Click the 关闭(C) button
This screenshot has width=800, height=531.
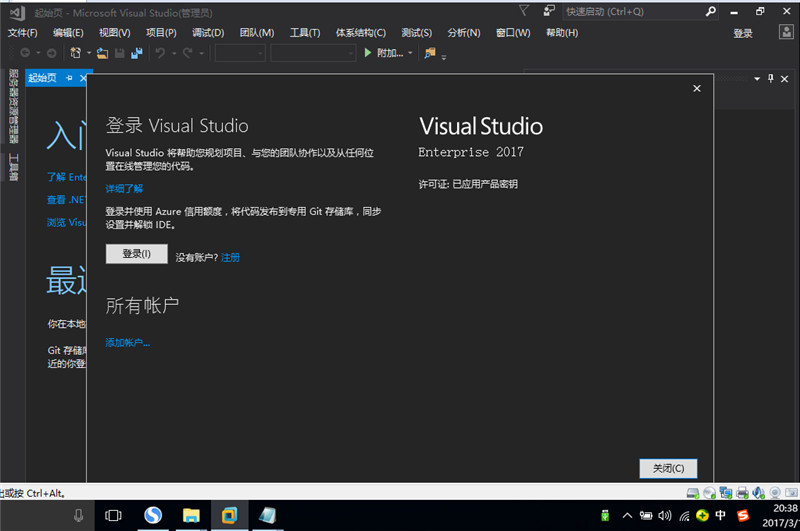tap(668, 468)
